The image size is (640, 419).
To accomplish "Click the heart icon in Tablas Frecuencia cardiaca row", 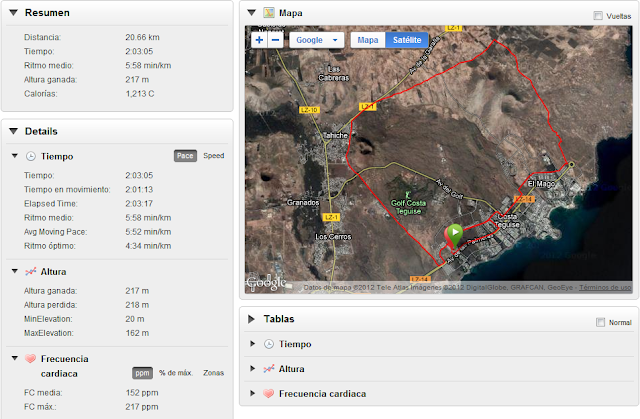I will pyautogui.click(x=269, y=394).
